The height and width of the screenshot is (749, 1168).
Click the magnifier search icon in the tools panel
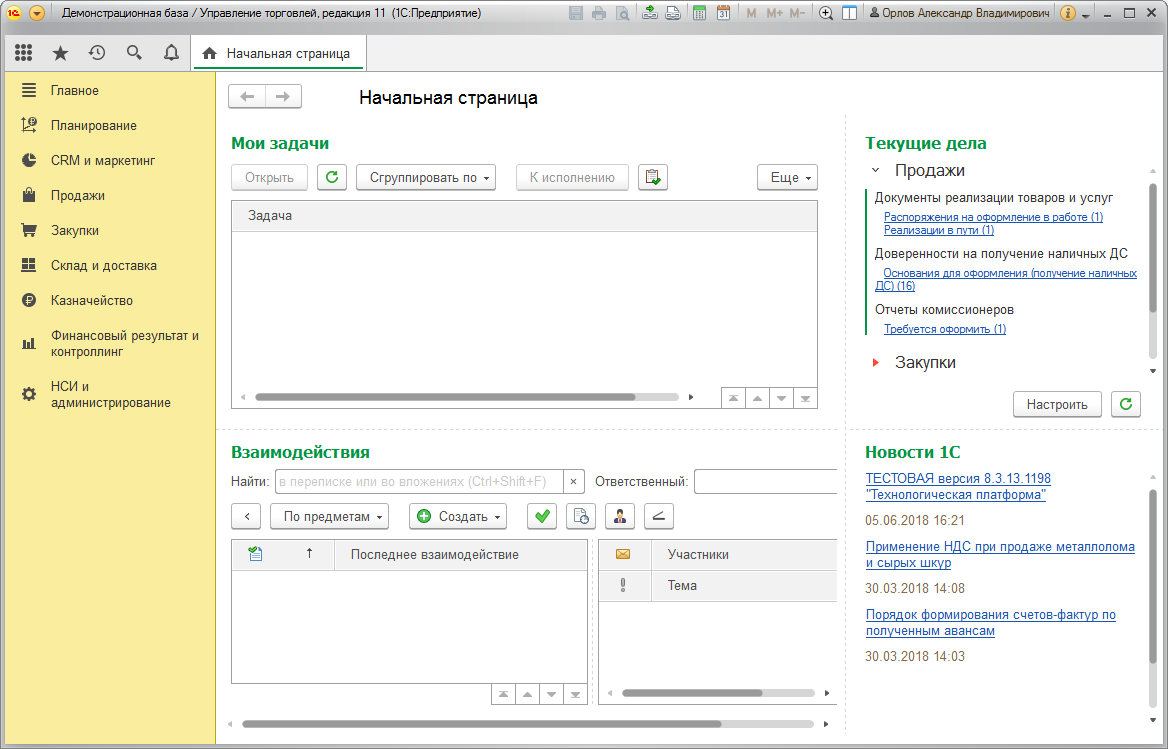(134, 53)
